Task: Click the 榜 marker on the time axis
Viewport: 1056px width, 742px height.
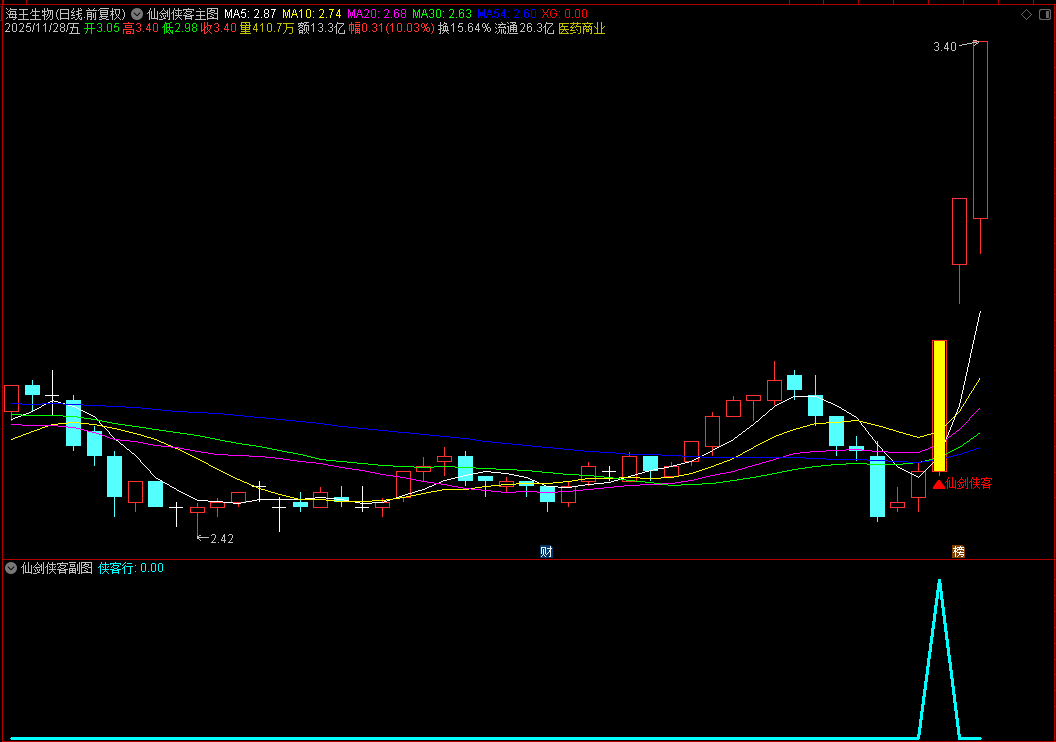Action: pos(958,551)
